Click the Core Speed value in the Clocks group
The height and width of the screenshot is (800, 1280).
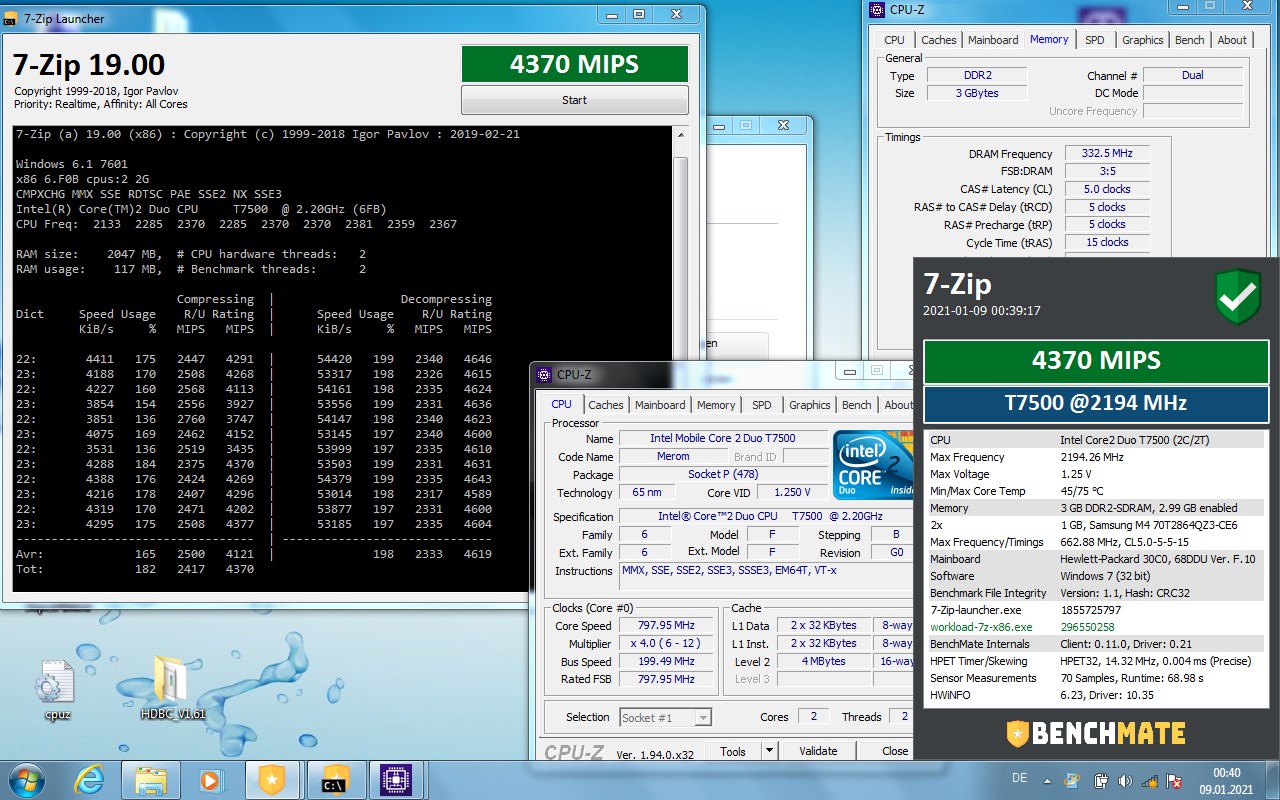[x=668, y=626]
